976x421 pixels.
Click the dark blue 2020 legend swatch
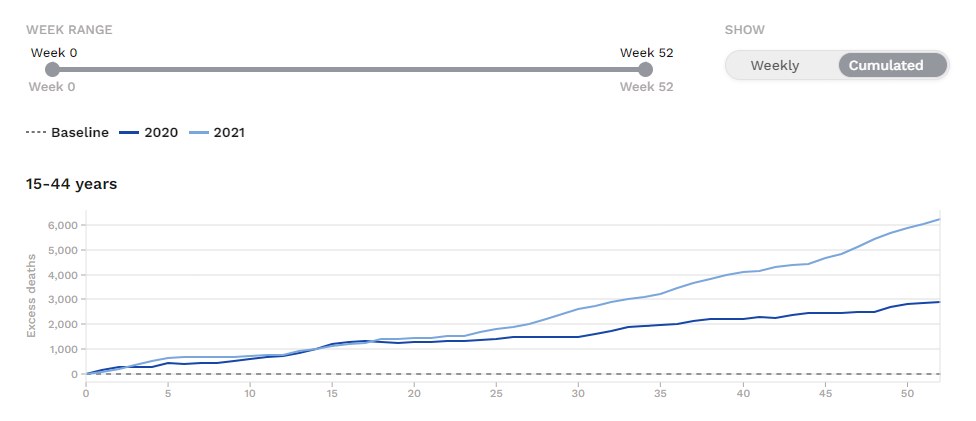(x=129, y=132)
